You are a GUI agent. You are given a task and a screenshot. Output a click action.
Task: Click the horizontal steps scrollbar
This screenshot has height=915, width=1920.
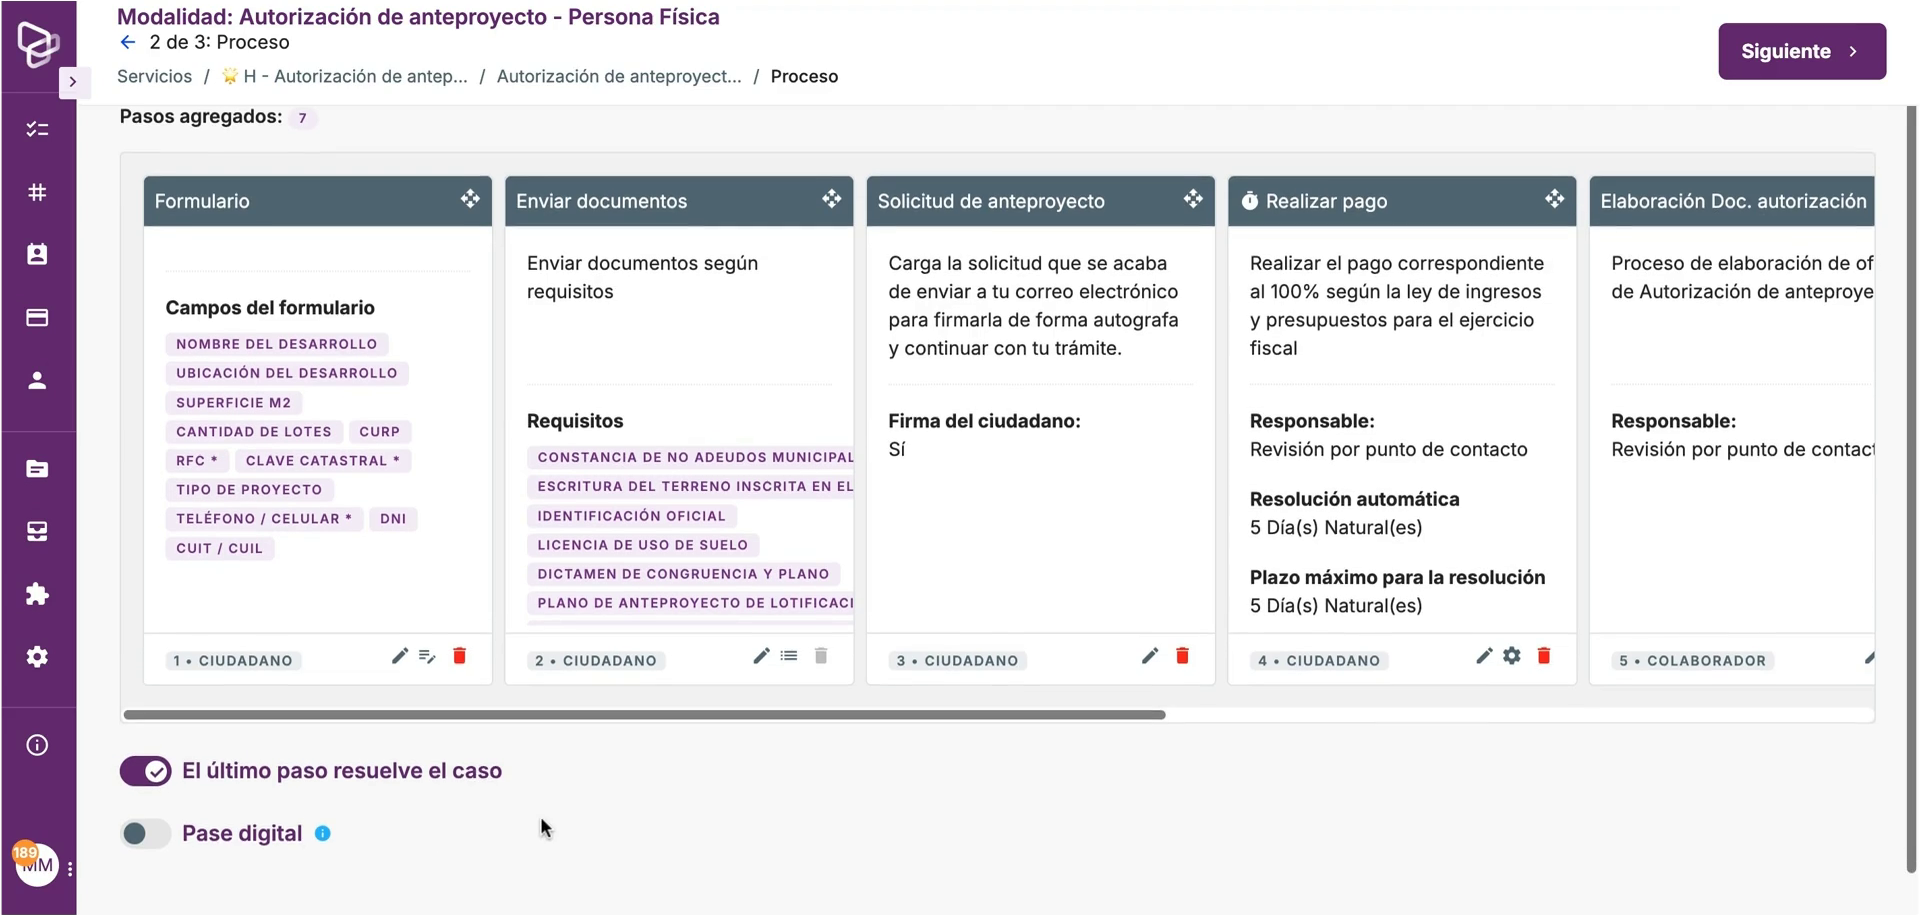[x=644, y=715]
